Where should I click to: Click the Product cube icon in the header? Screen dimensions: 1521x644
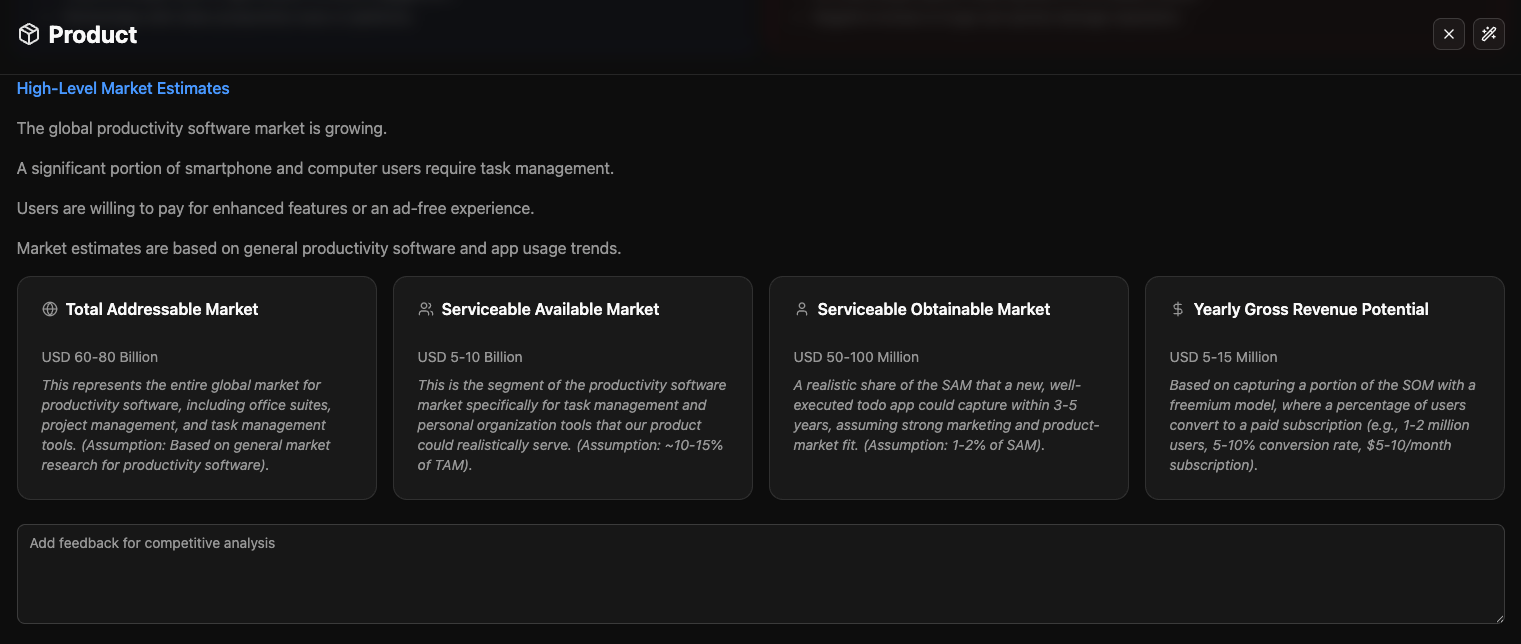(30, 33)
